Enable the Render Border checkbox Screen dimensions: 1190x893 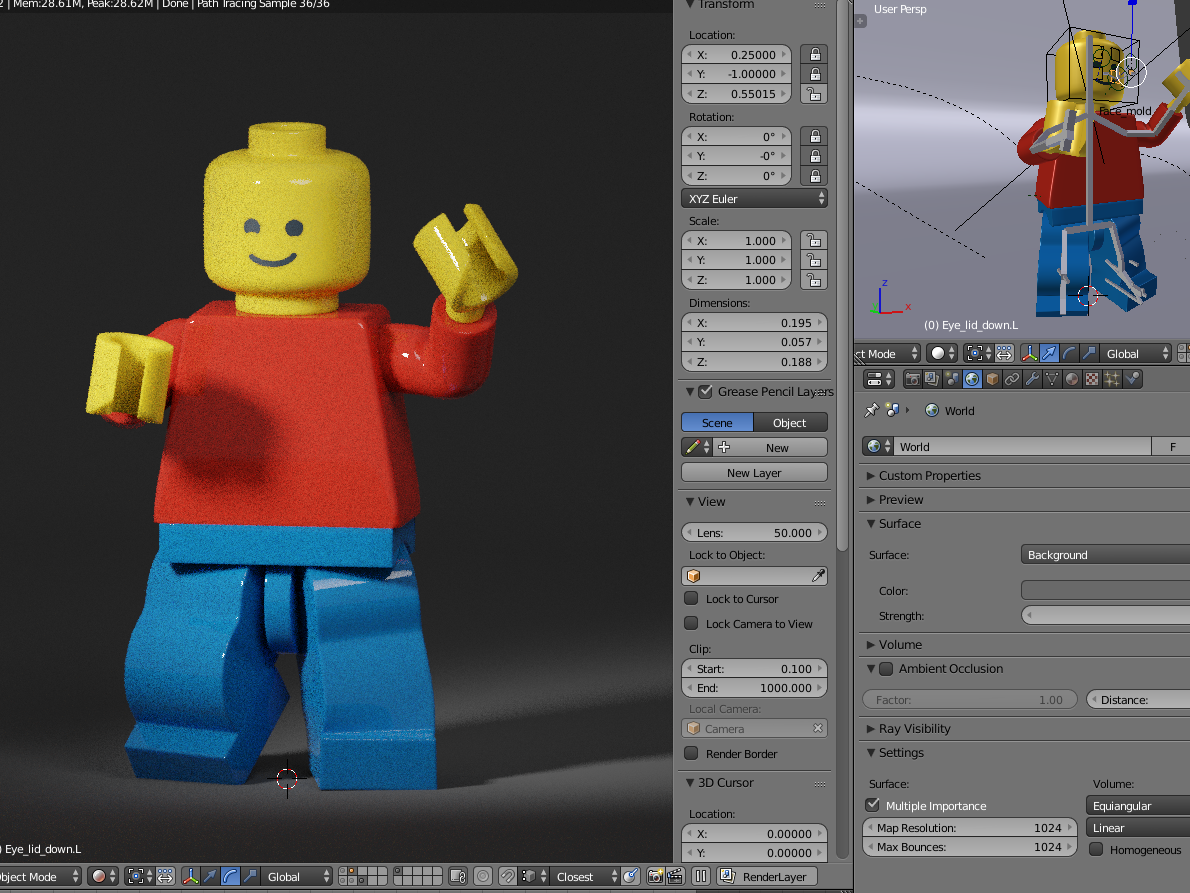(691, 753)
